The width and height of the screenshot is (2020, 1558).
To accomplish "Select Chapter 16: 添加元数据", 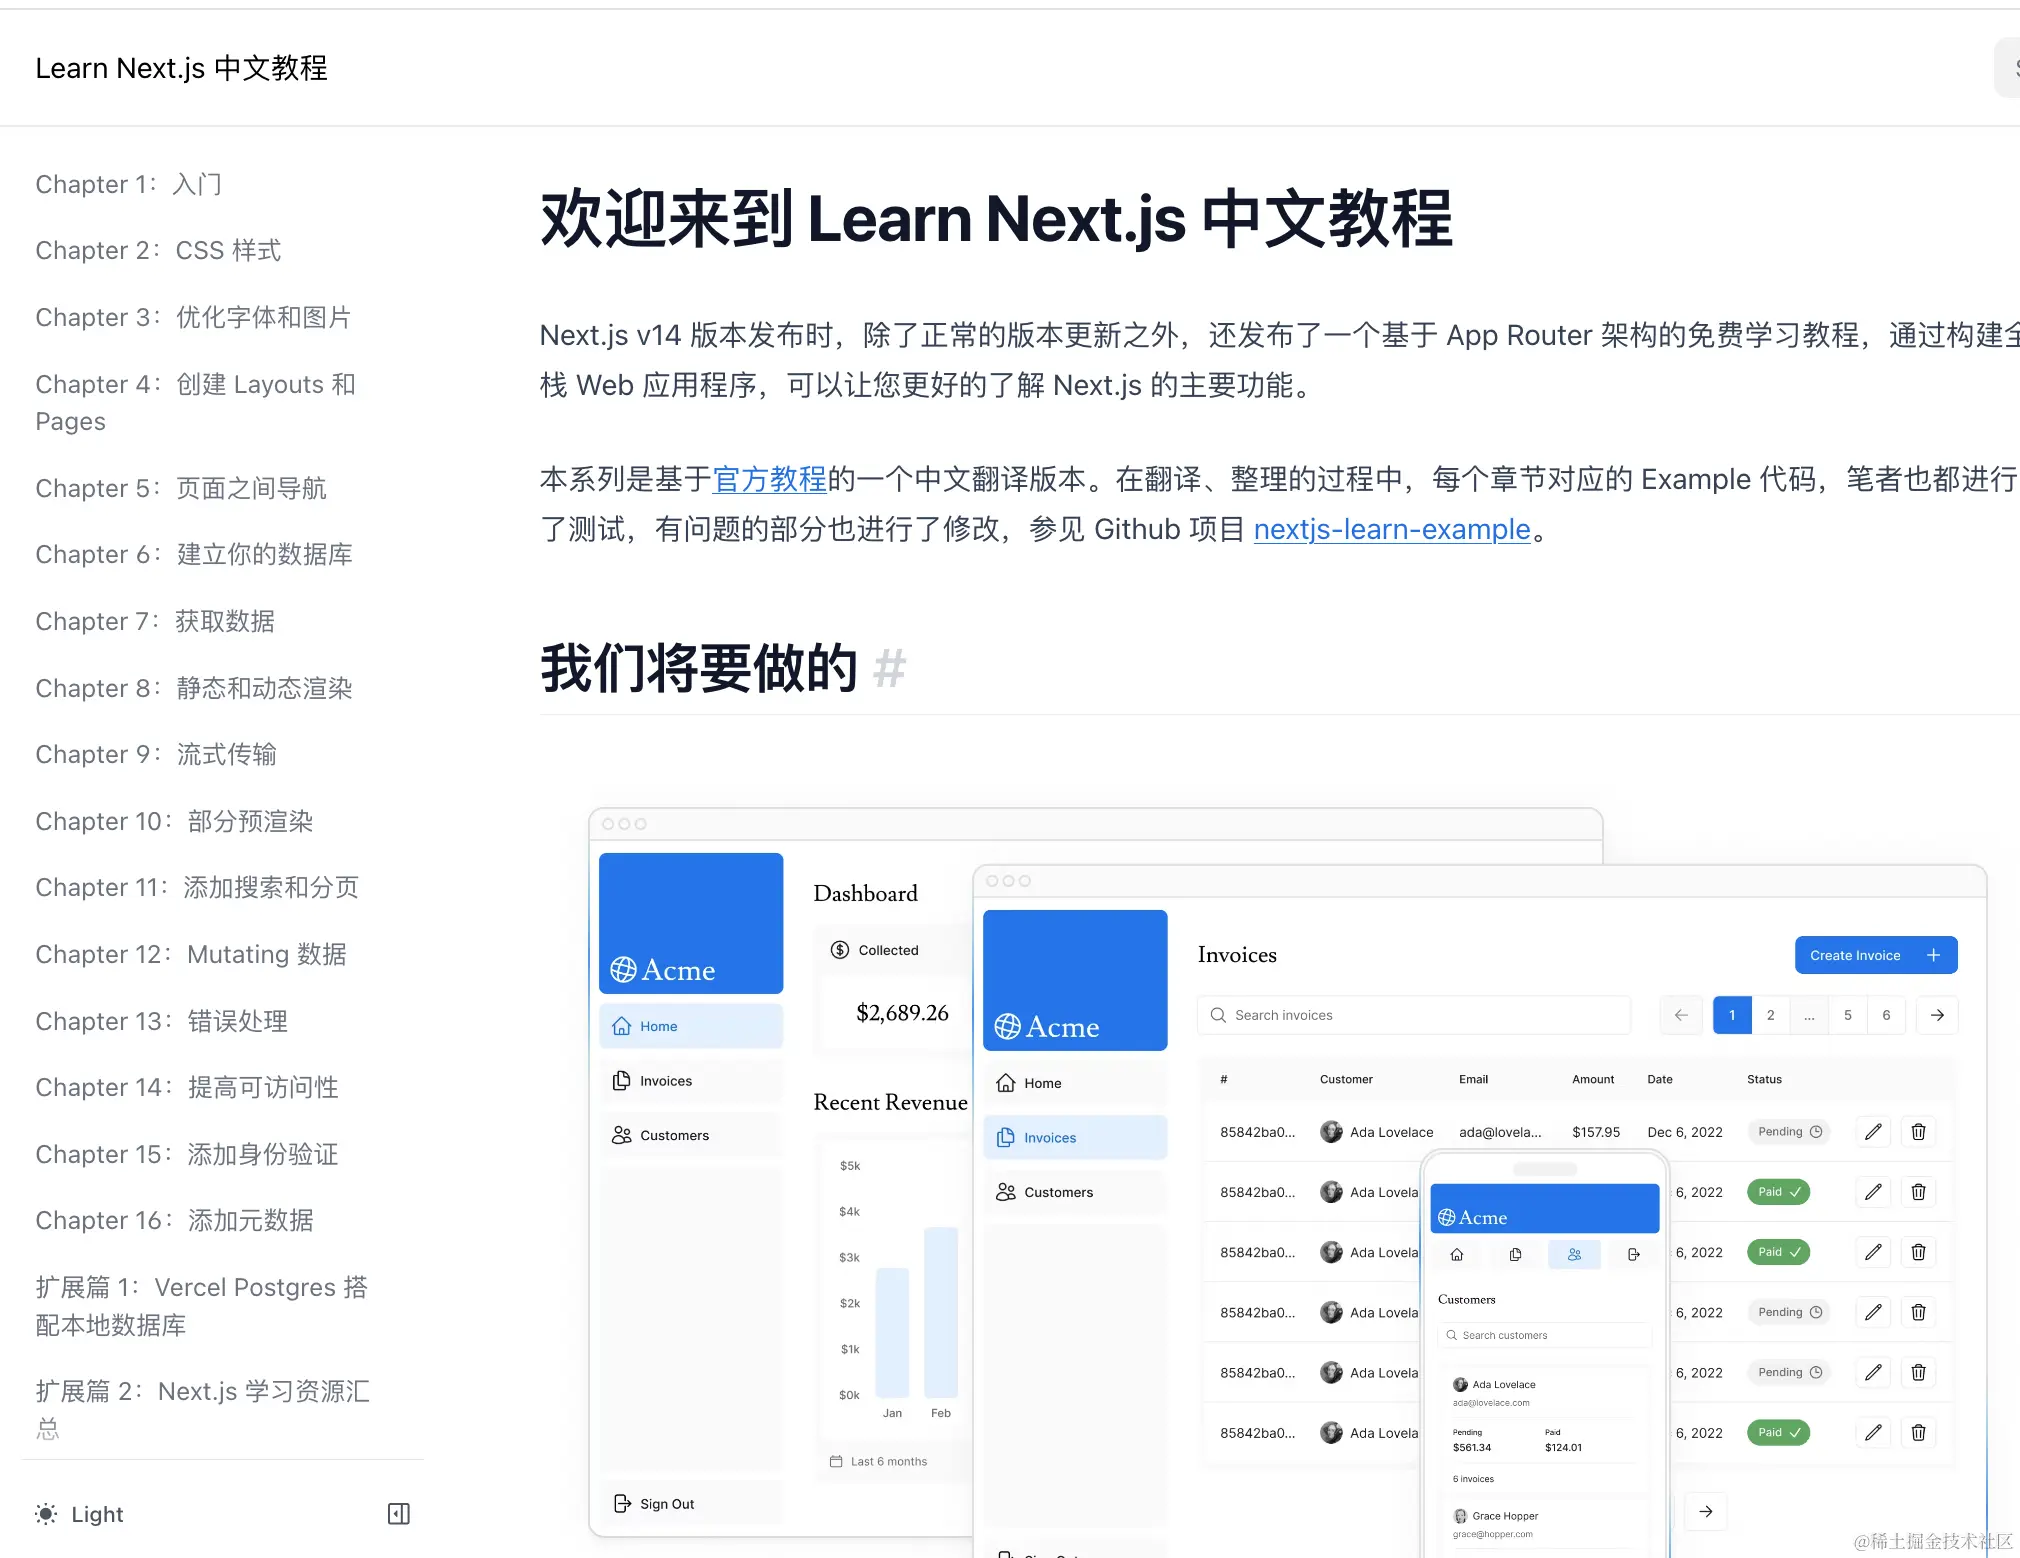I will [x=175, y=1220].
